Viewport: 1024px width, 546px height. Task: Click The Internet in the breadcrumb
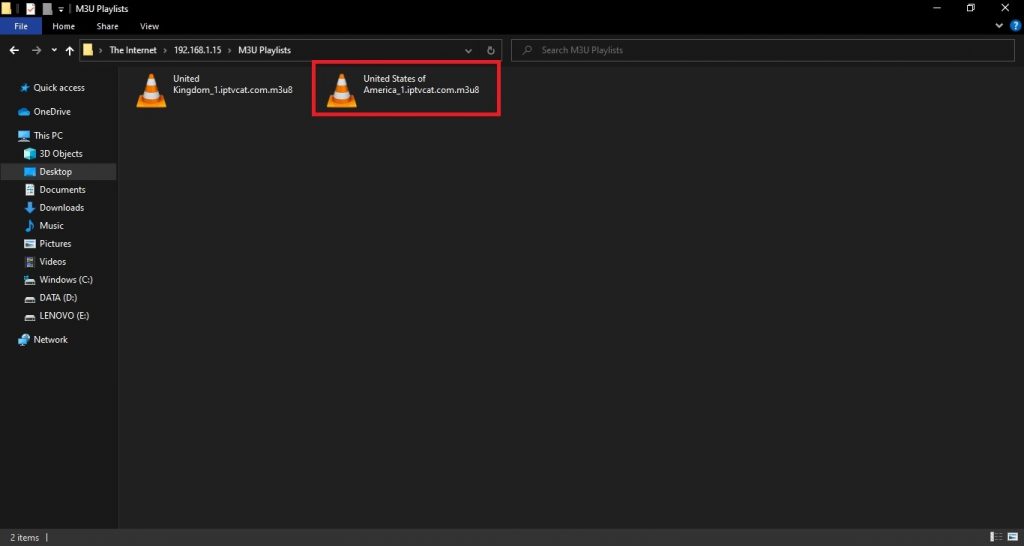click(133, 50)
